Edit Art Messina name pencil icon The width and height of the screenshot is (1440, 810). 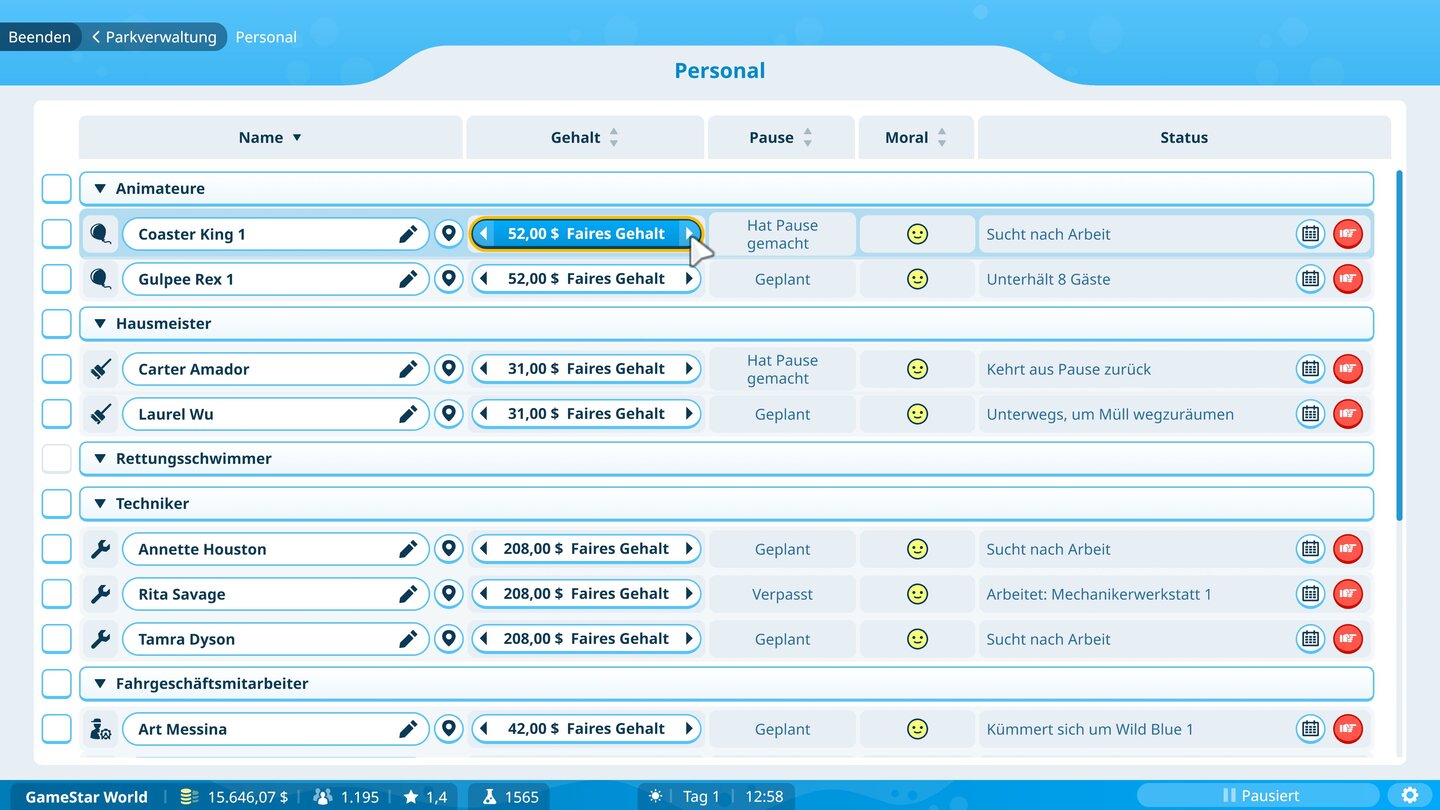pyautogui.click(x=408, y=729)
